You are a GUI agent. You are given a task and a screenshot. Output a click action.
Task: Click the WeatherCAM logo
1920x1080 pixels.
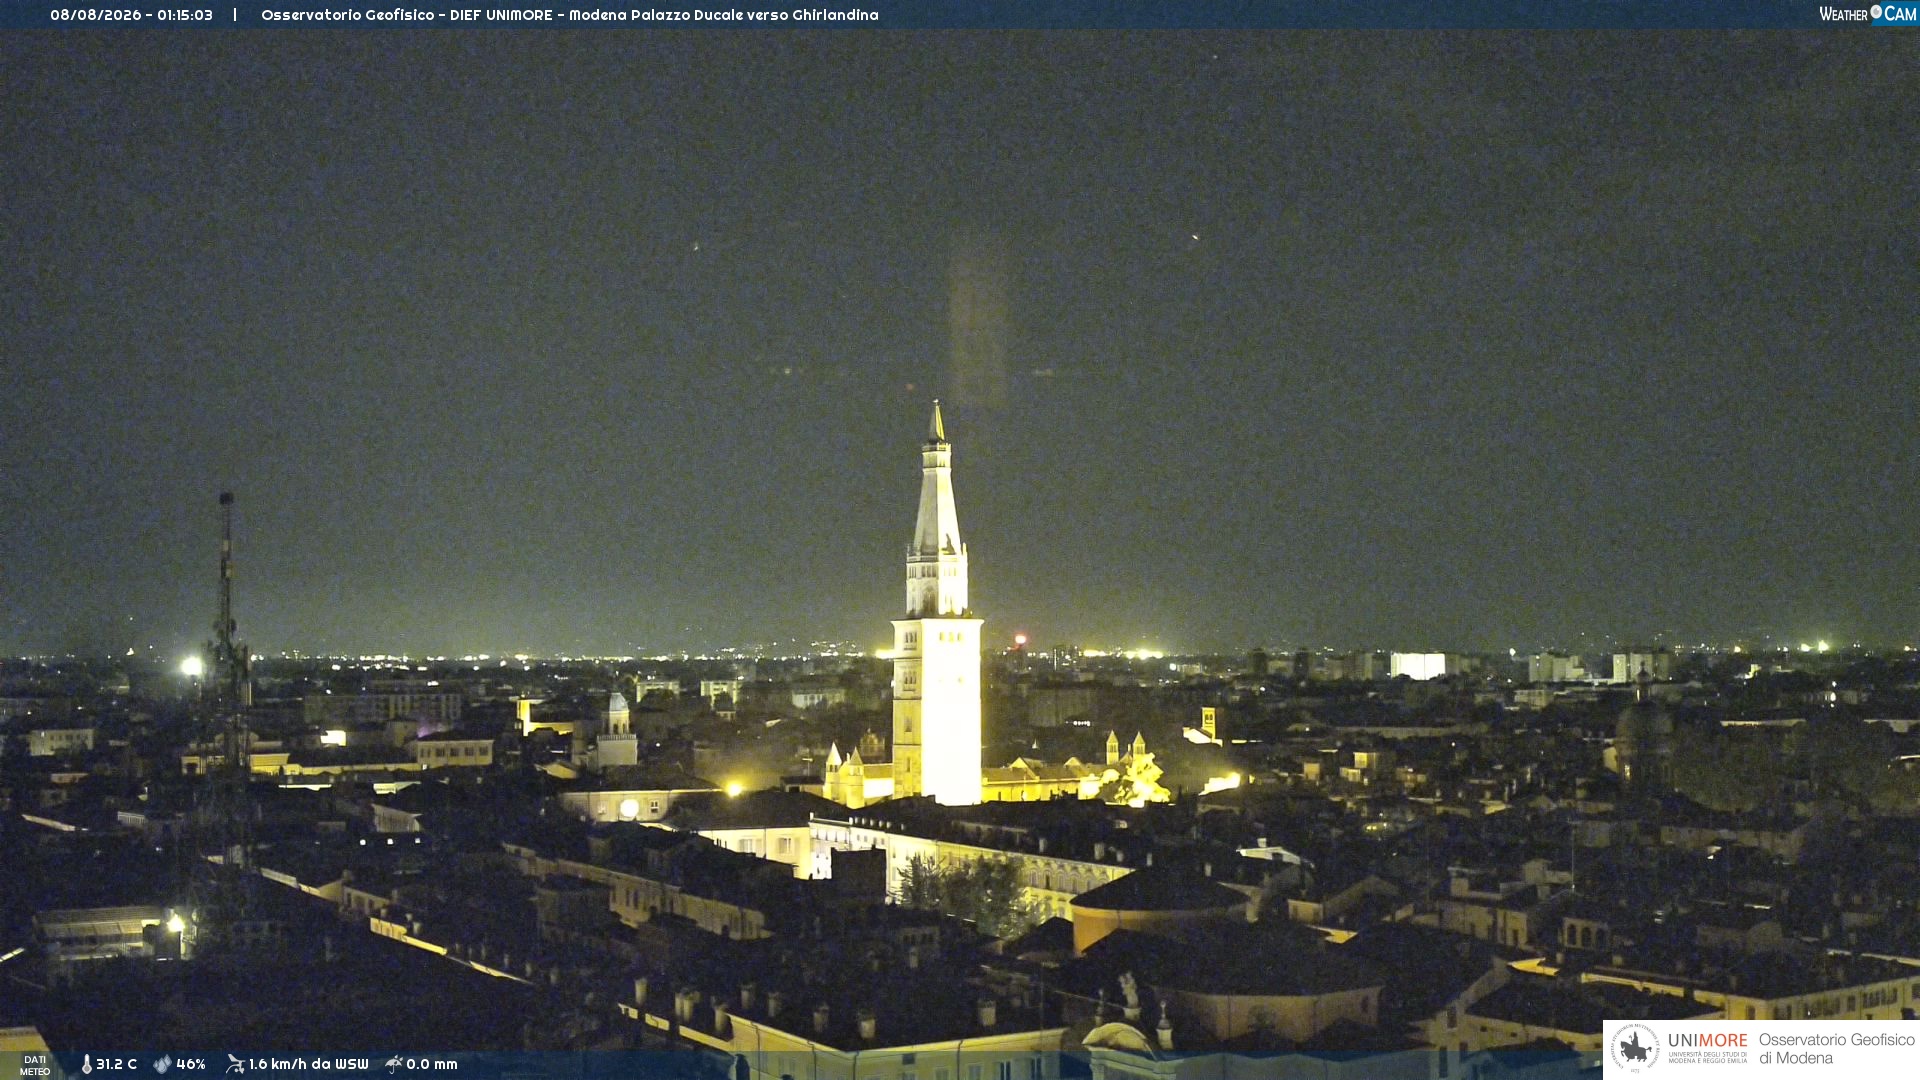pos(1867,14)
